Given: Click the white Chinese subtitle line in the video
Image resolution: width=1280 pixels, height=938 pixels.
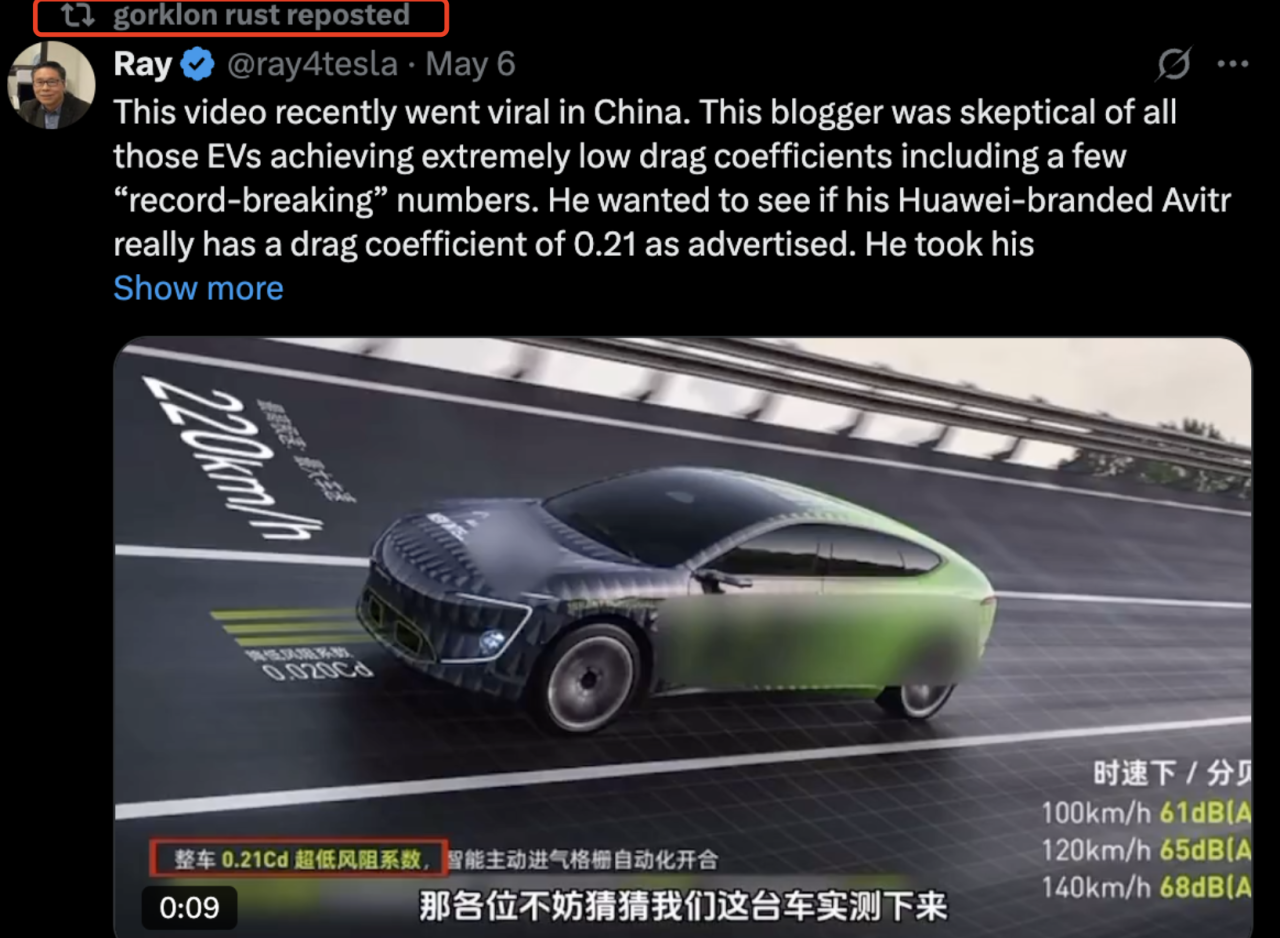Looking at the screenshot, I should tap(682, 907).
